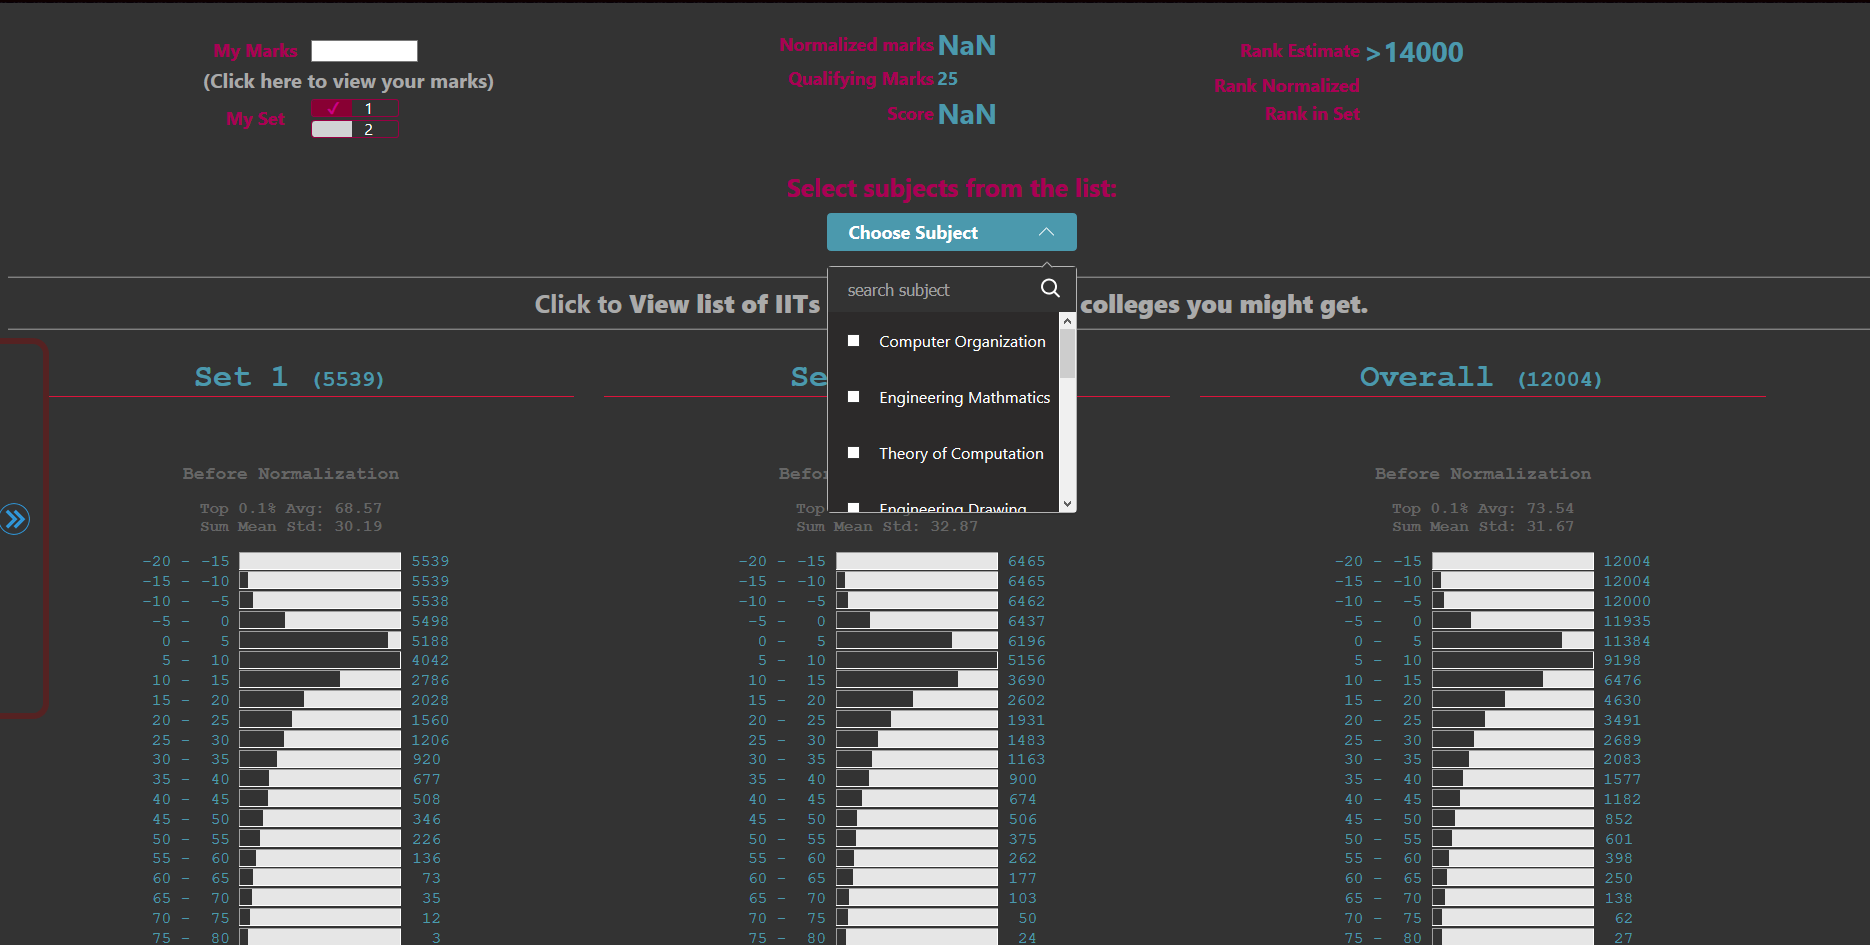Click the Set 1 (5539) section heading
1870x945 pixels.
pos(286,377)
